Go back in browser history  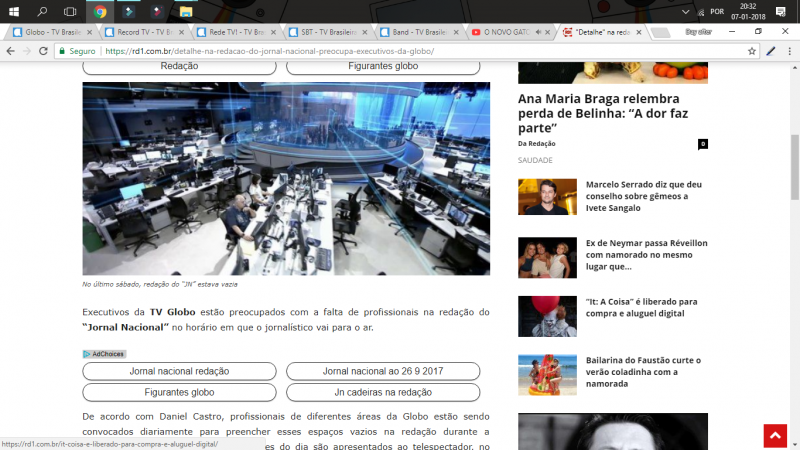(x=11, y=51)
